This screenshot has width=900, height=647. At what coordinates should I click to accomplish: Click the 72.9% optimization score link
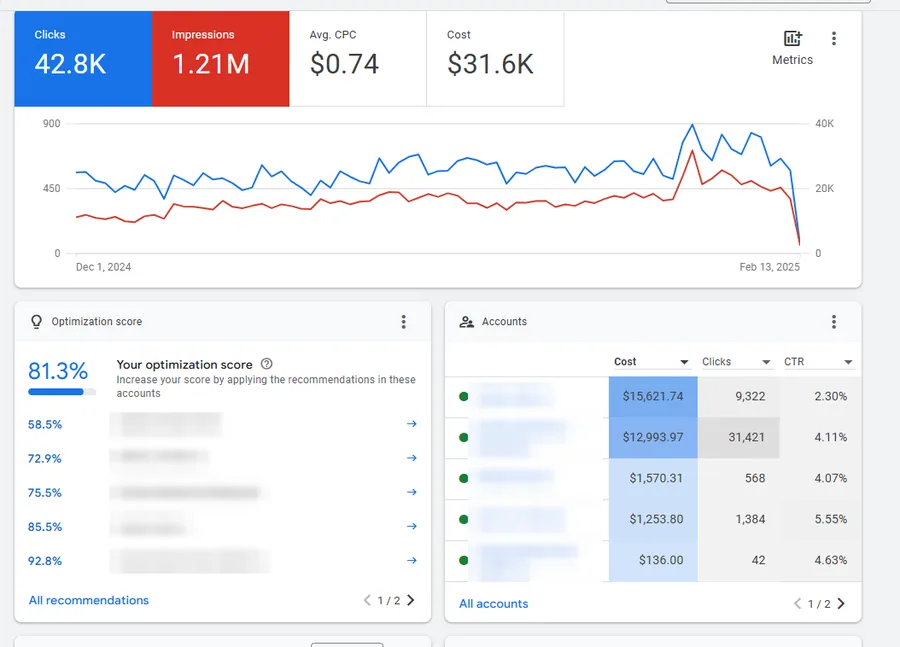(x=45, y=459)
